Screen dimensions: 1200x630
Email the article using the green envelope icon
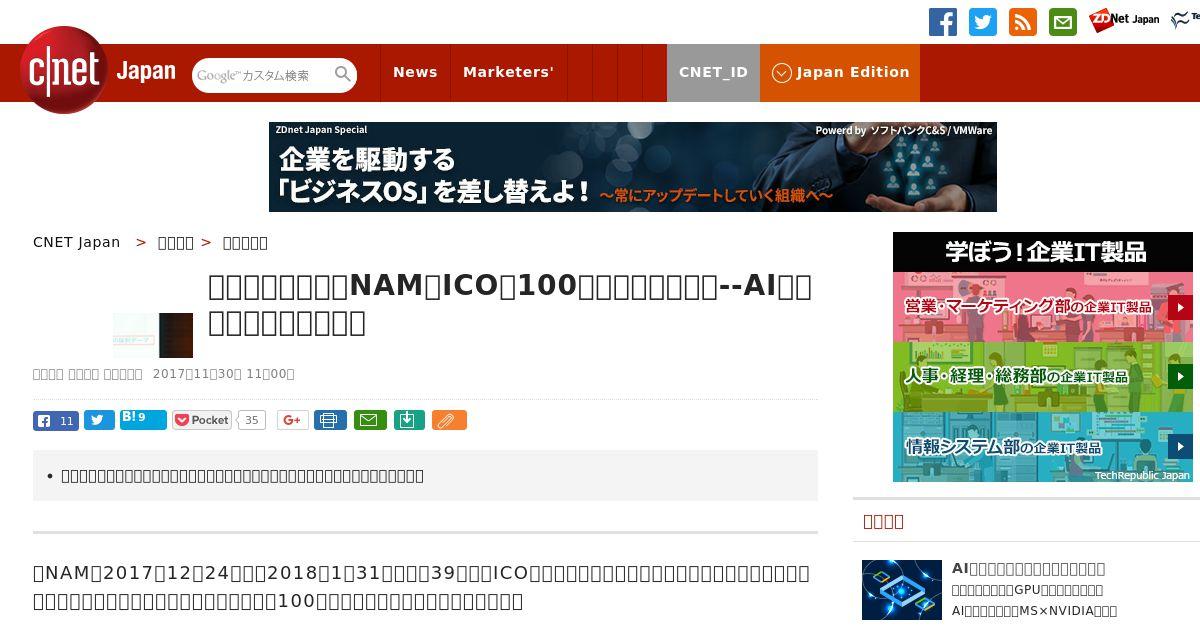(371, 420)
